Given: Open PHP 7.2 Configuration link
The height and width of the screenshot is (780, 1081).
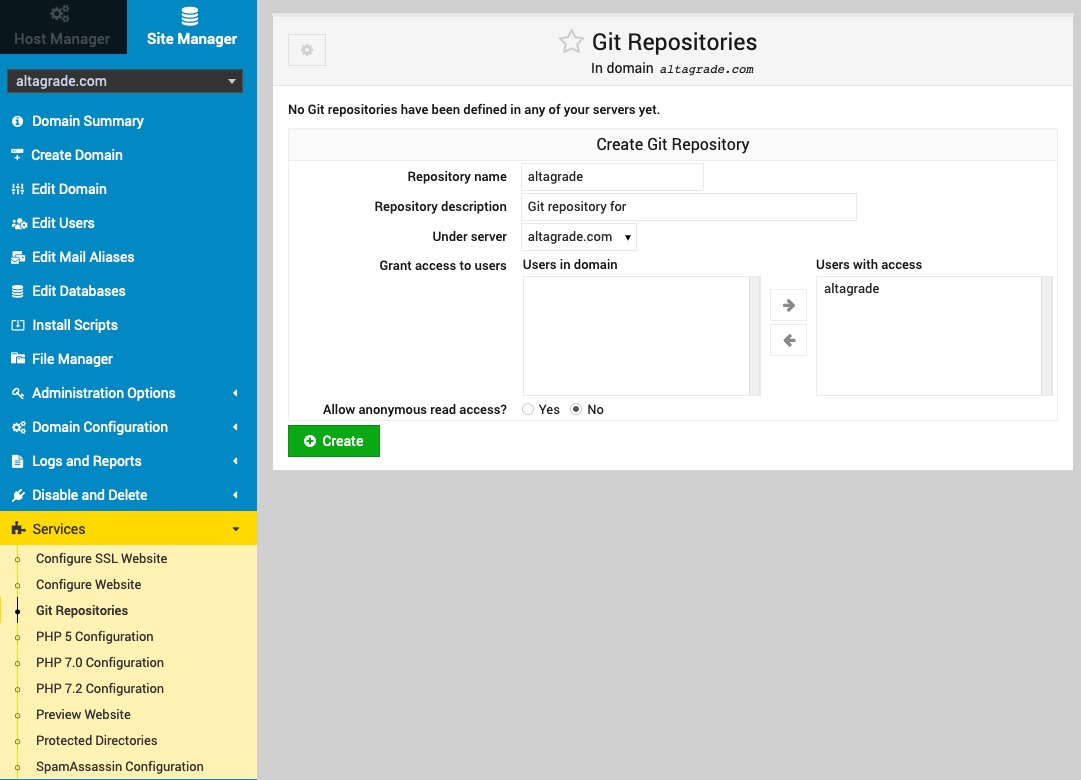Looking at the screenshot, I should (100, 689).
